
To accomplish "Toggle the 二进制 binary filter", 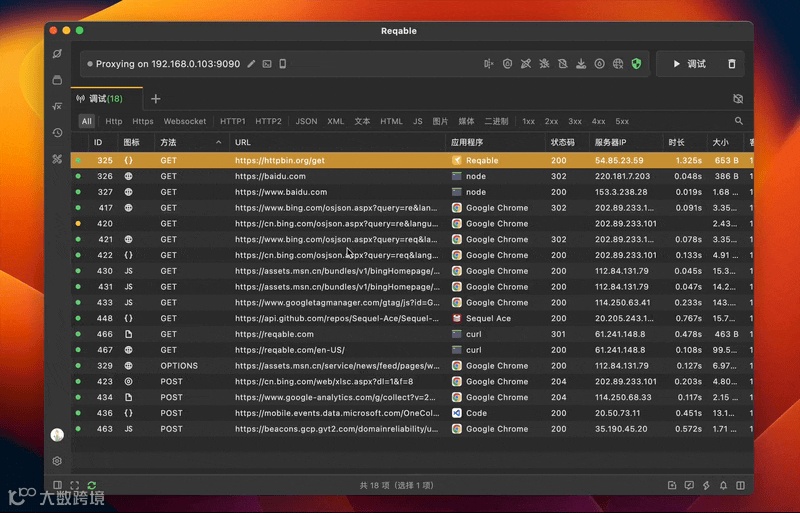I will [496, 121].
